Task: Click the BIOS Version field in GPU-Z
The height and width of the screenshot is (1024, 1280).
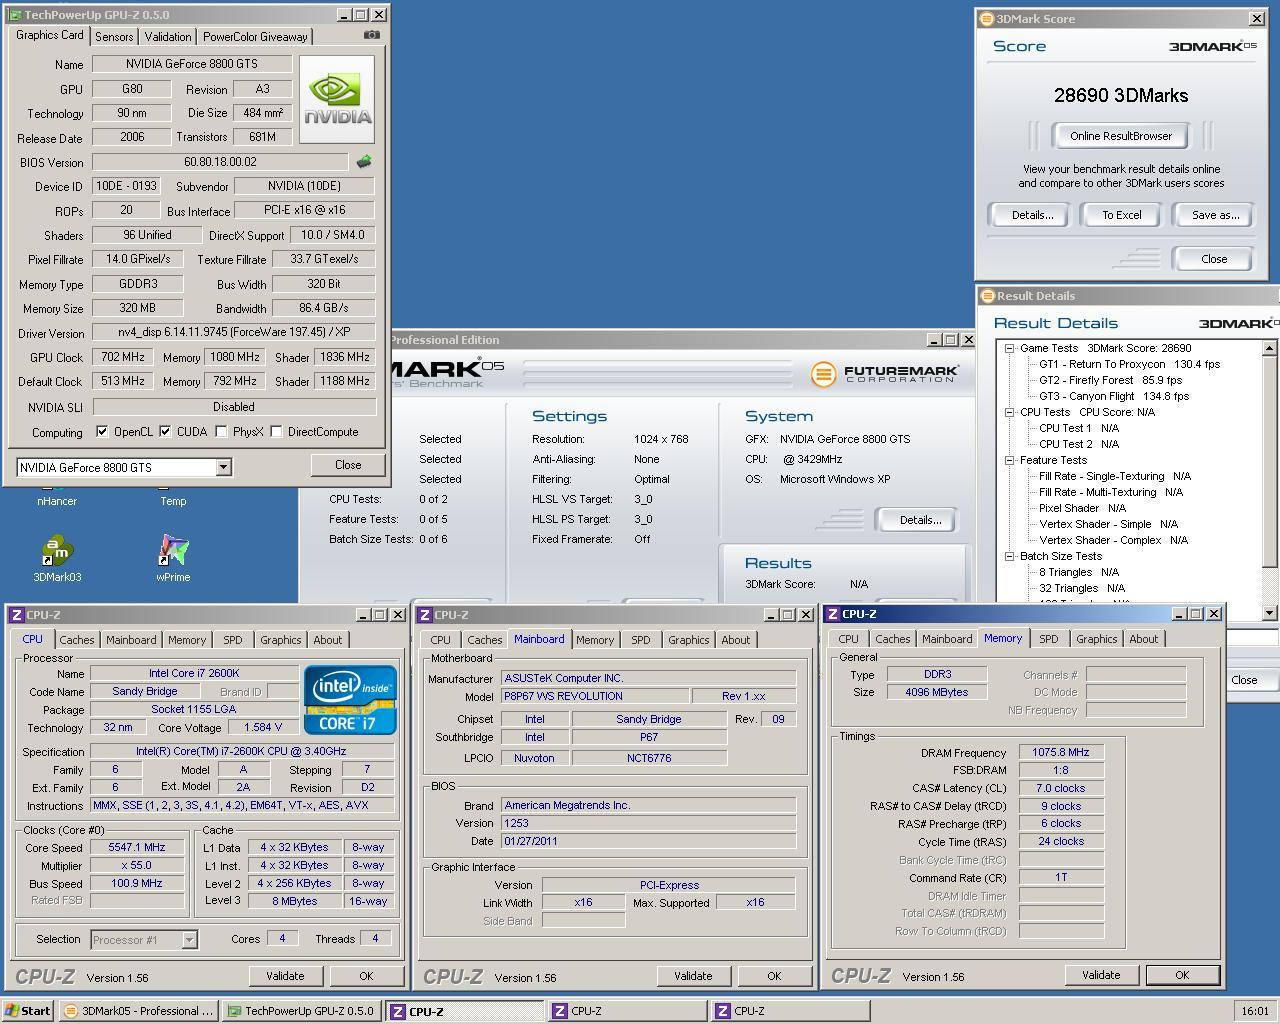Action: tap(220, 162)
